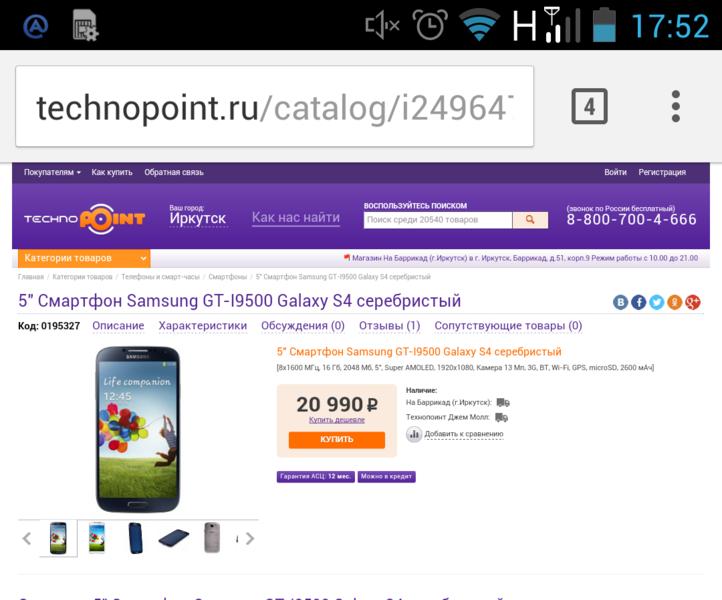Focus the product search input field

[x=438, y=220]
